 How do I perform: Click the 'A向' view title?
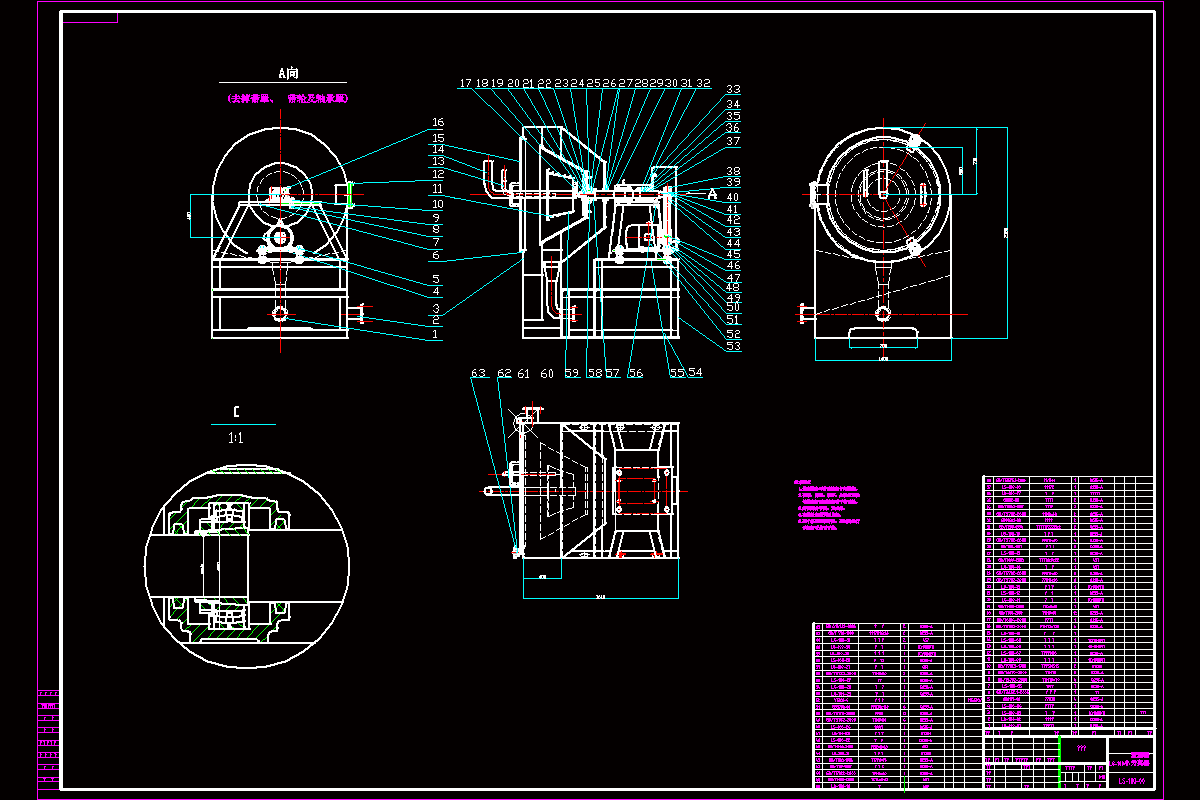(288, 73)
